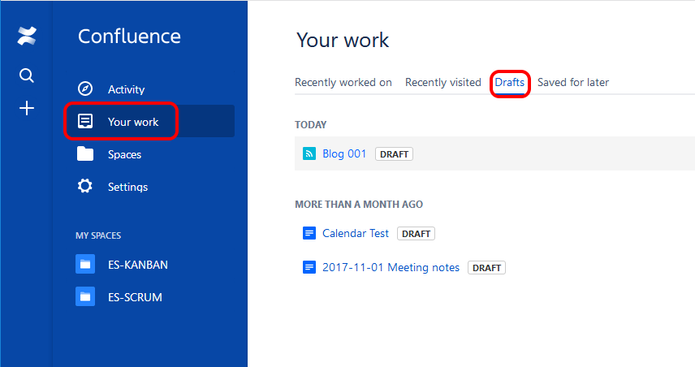Click DRAFT badge next to Meeting notes
The image size is (695, 367).
coord(487,268)
